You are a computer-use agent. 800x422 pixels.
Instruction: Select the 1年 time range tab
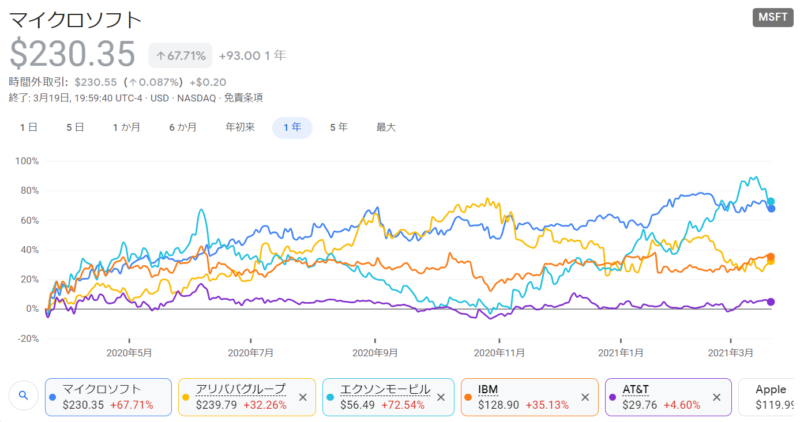coord(292,128)
